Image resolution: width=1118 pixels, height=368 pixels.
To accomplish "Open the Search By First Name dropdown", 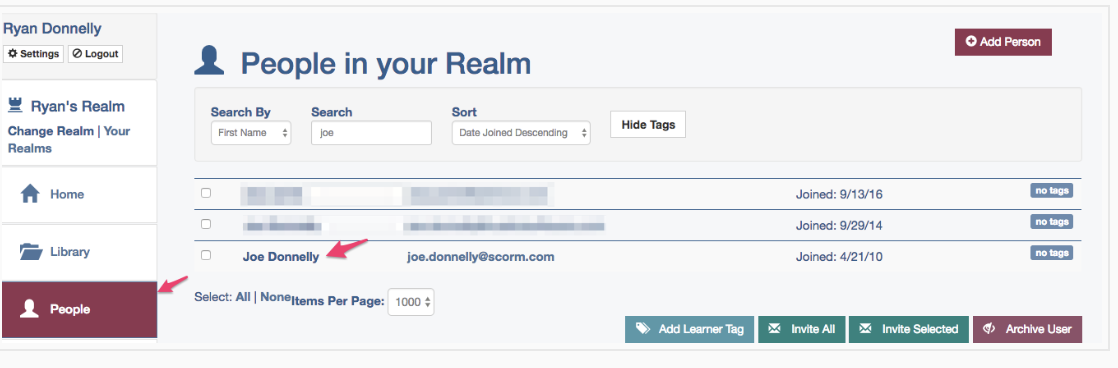I will (x=251, y=133).
